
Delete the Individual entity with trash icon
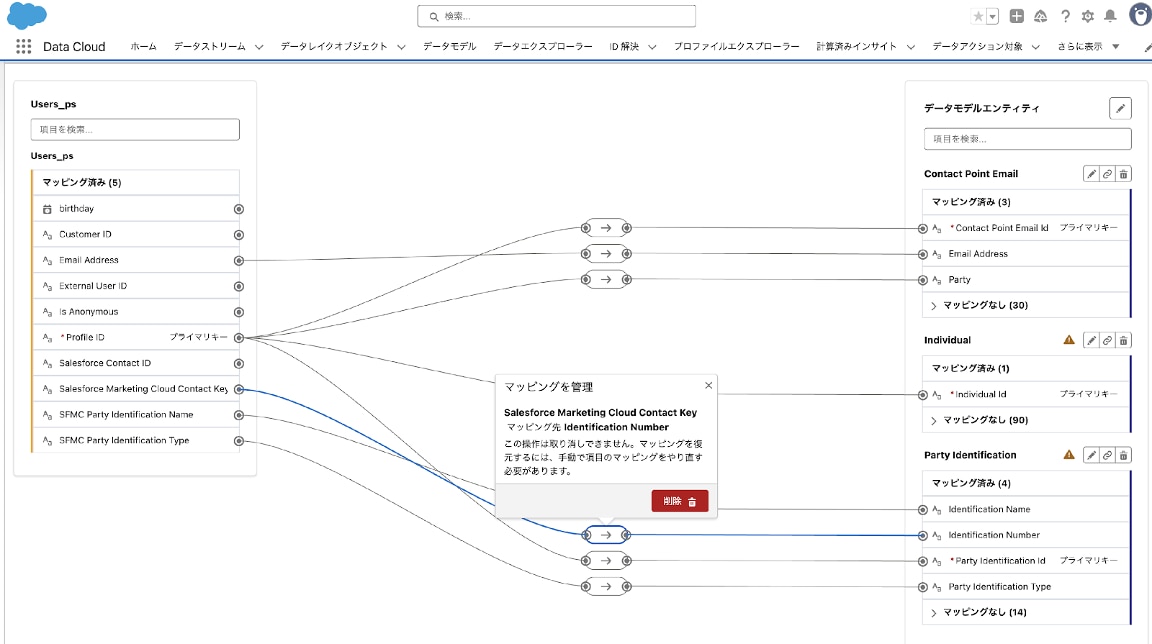coord(1123,340)
